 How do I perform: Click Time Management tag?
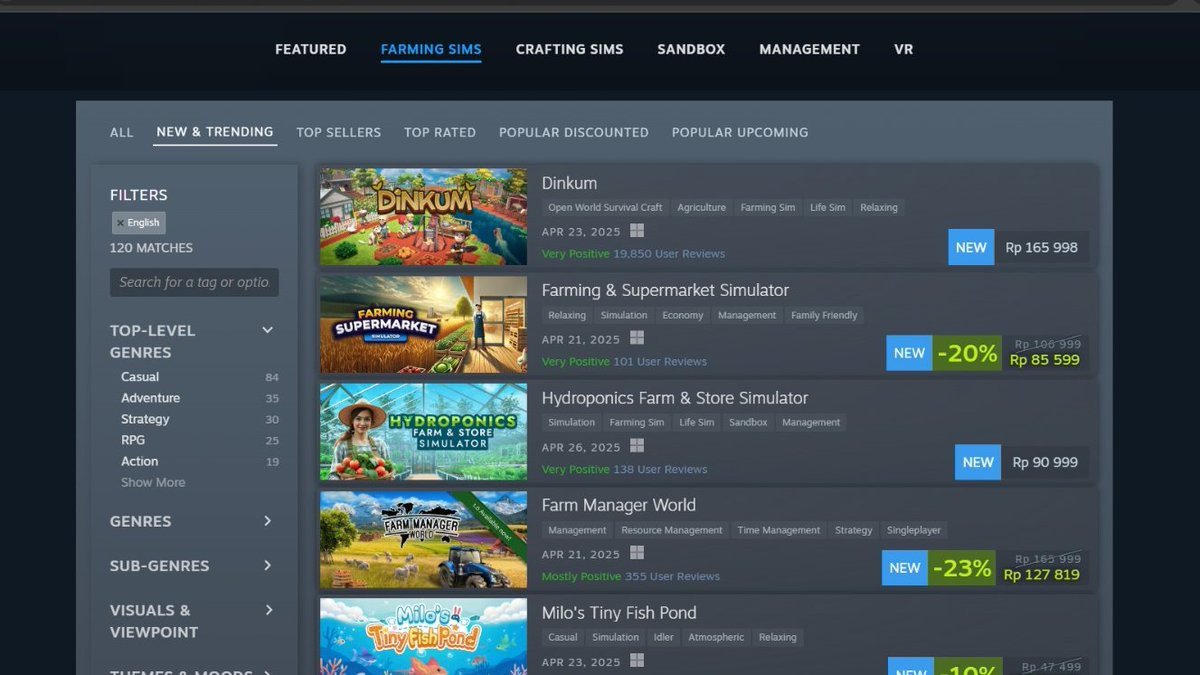click(x=779, y=530)
